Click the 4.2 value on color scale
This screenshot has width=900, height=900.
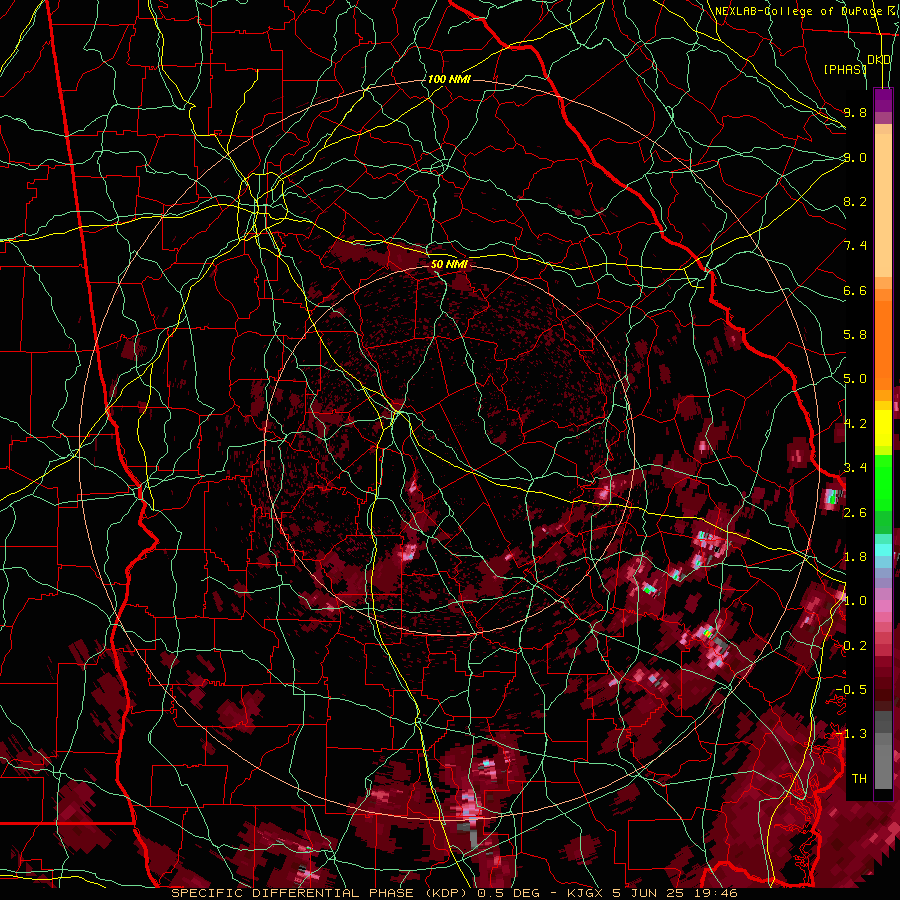pyautogui.click(x=855, y=424)
